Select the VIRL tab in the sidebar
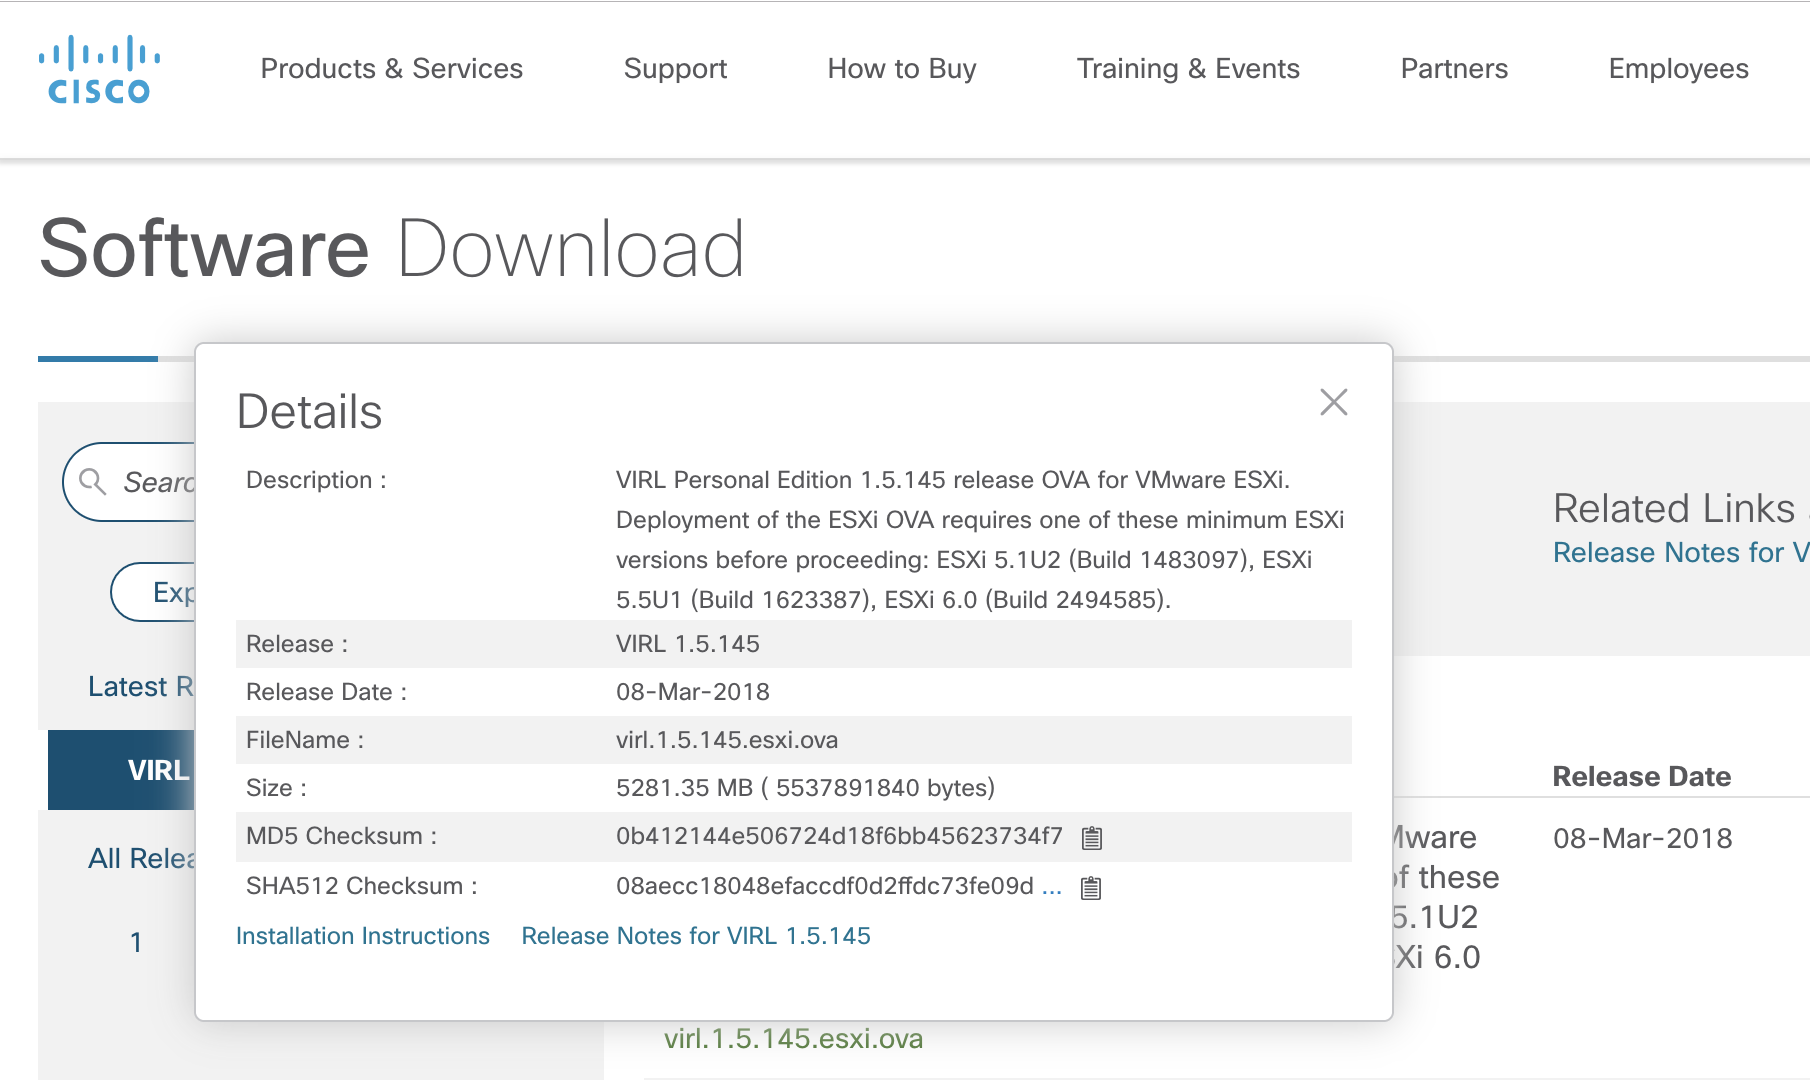 [157, 770]
